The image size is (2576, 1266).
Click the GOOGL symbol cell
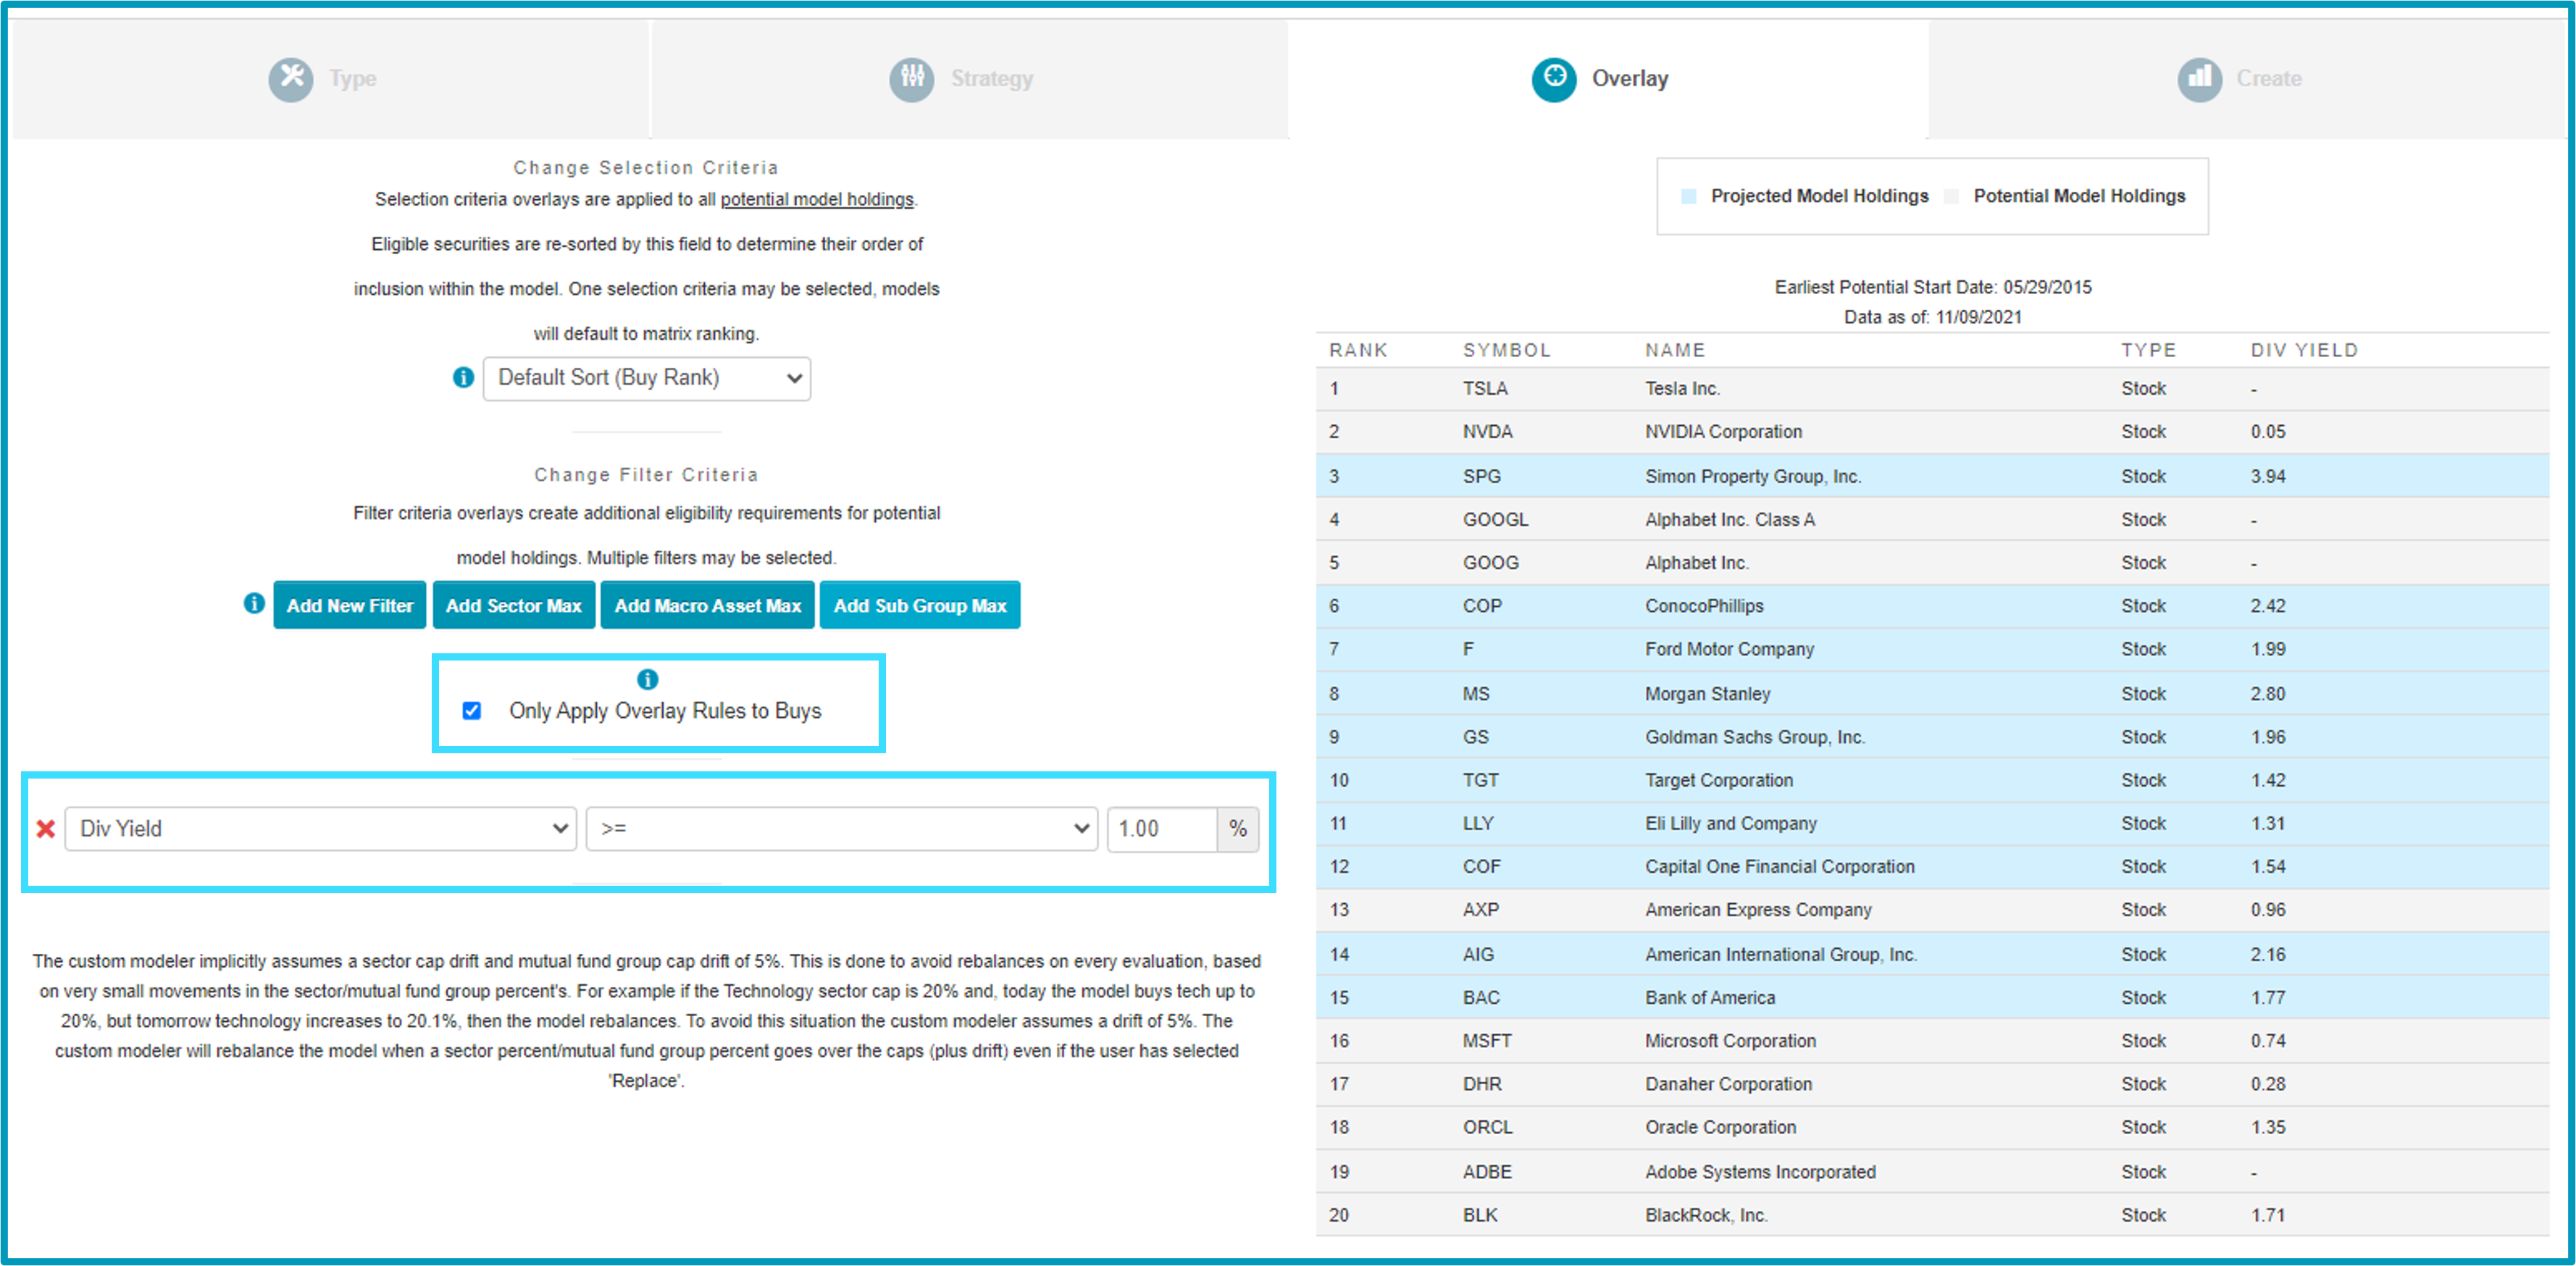point(1496,519)
